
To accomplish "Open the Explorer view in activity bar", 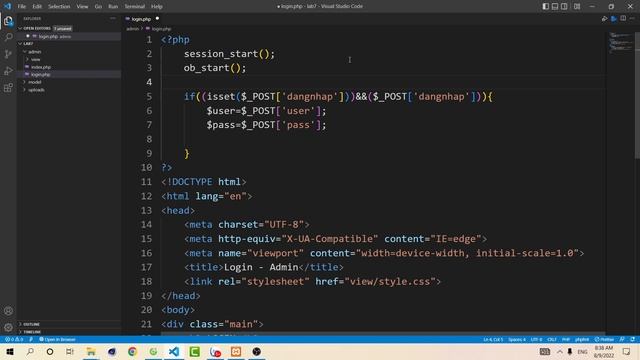I will [x=8, y=21].
